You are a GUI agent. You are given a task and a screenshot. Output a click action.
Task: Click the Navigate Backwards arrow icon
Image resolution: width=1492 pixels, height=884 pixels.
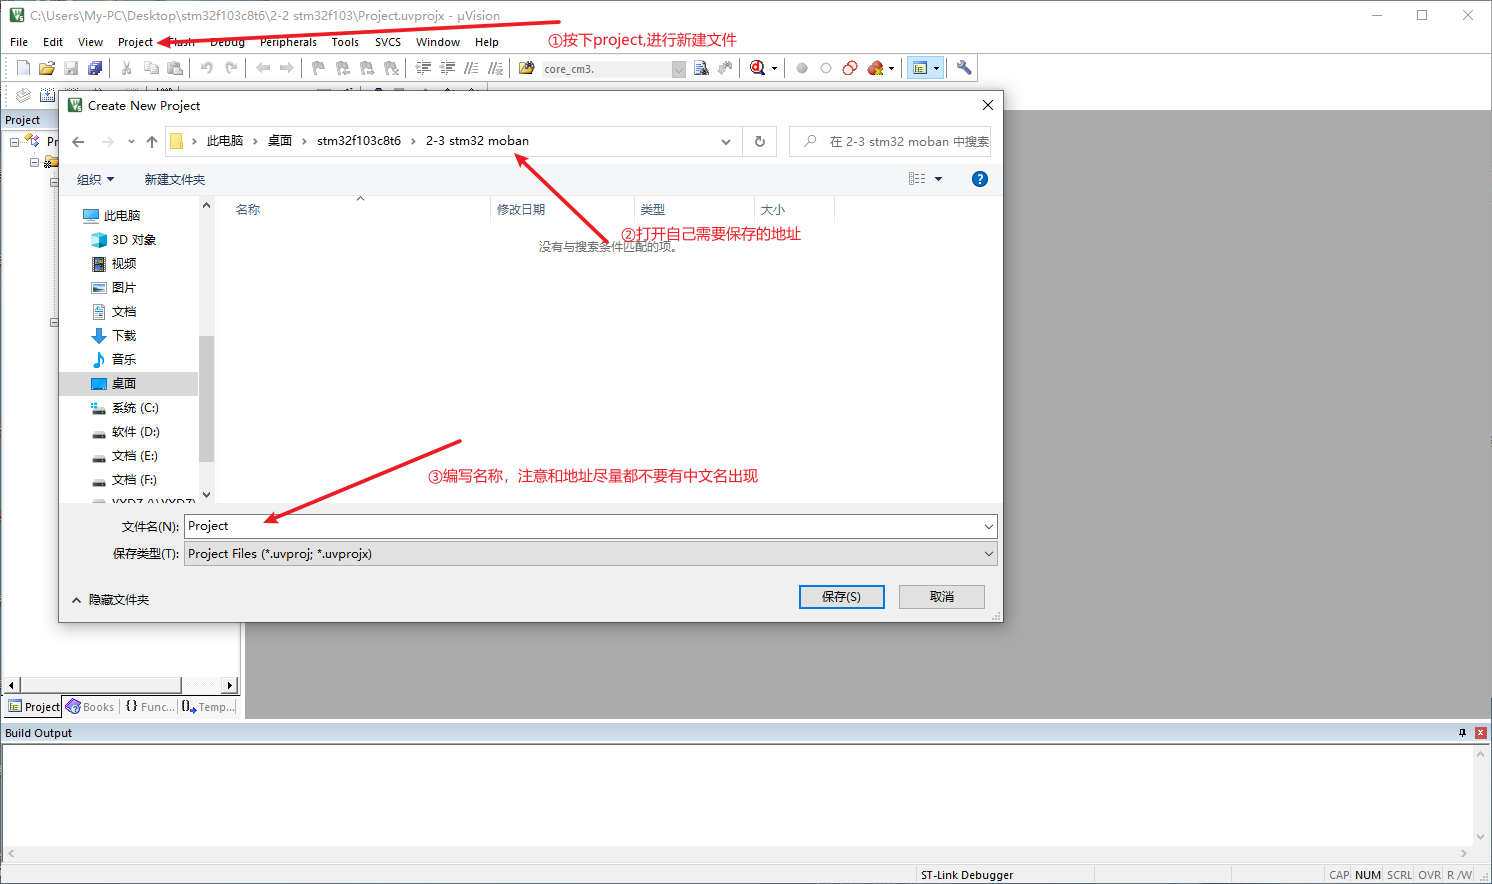[x=263, y=68]
